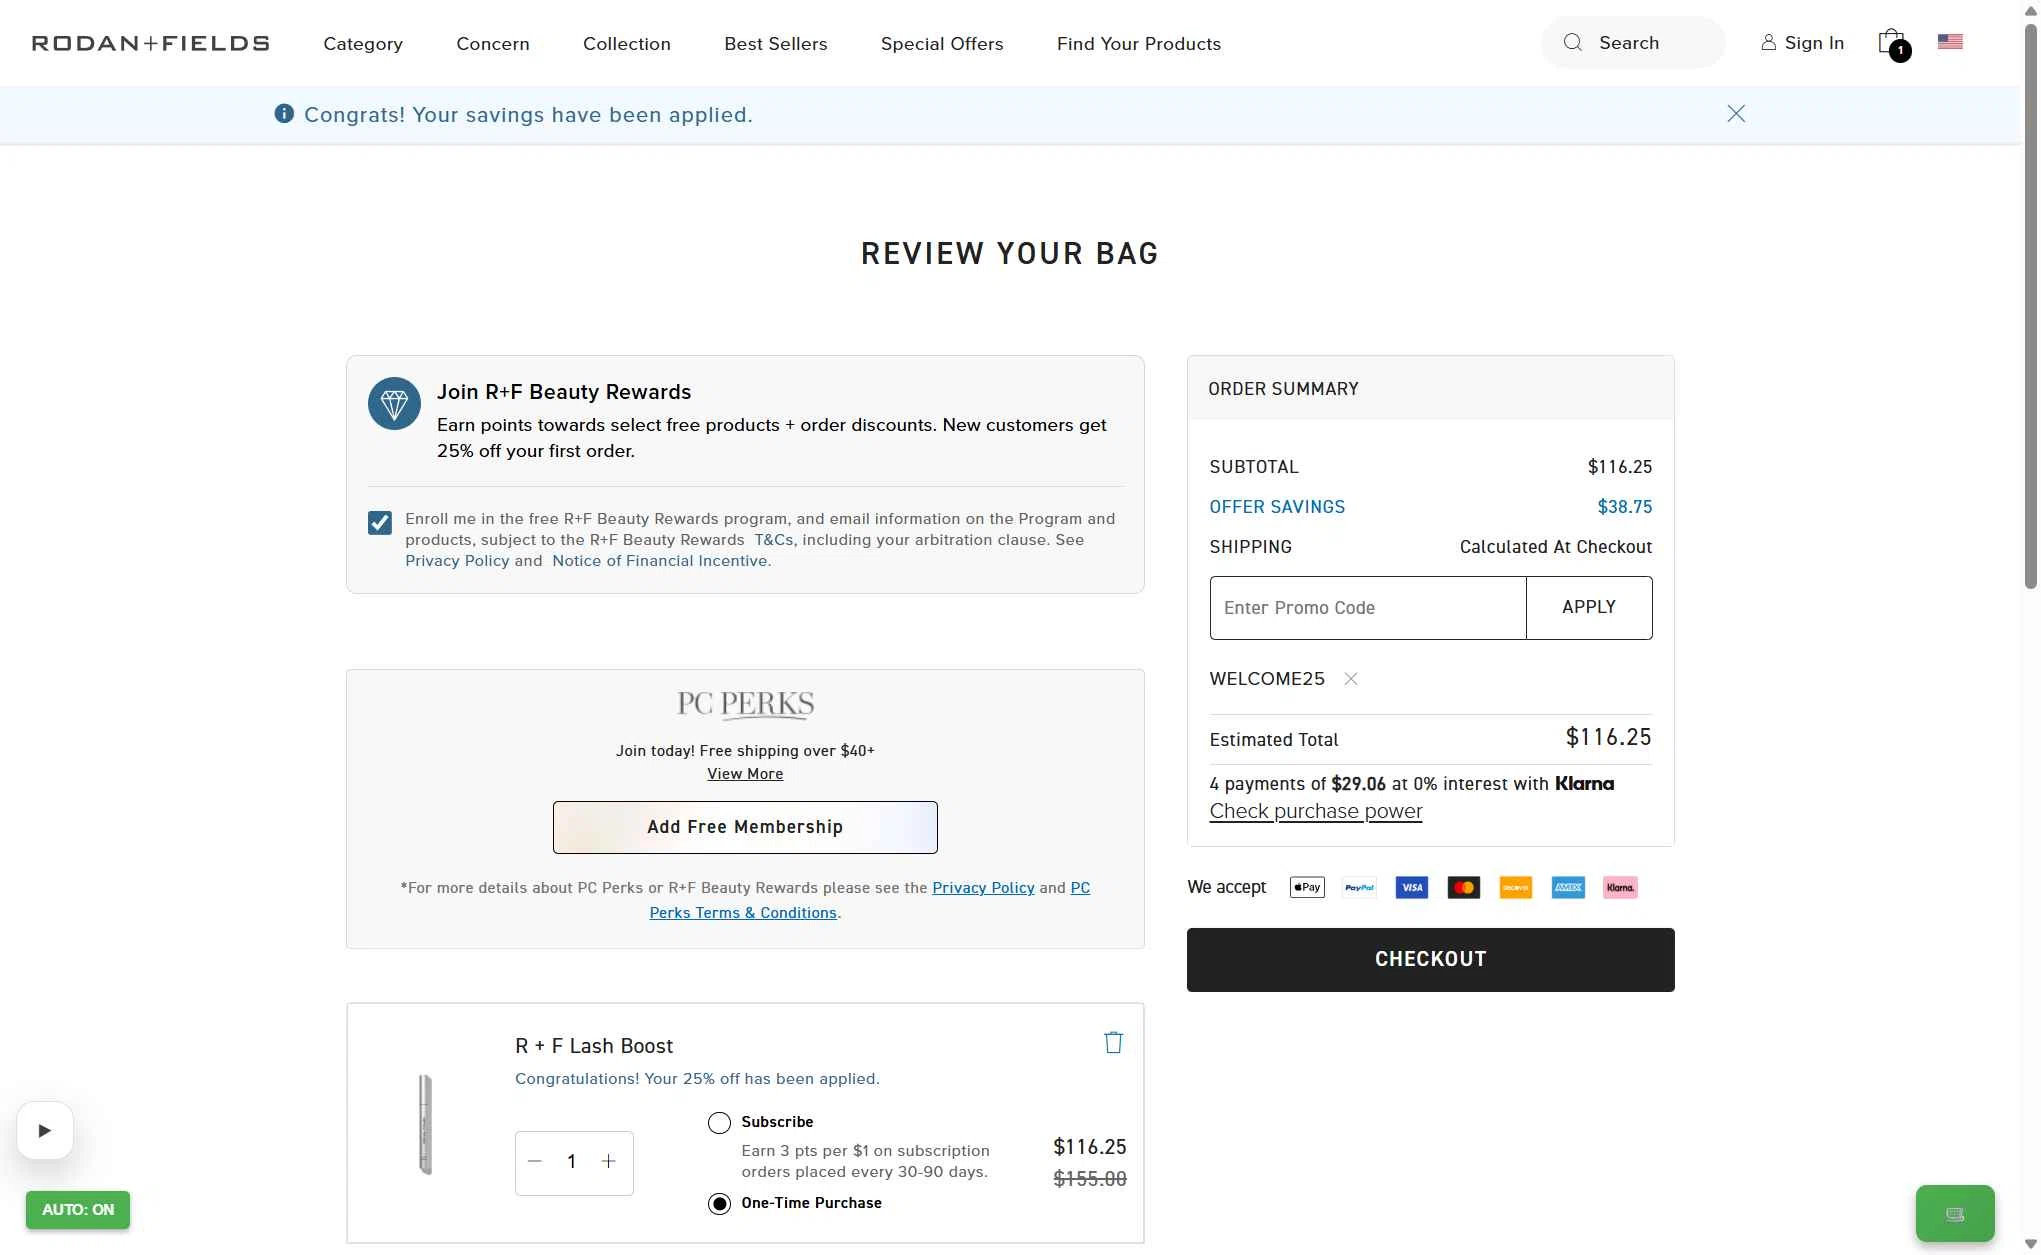
Task: Click the Enter Promo Code field
Action: (x=1368, y=608)
